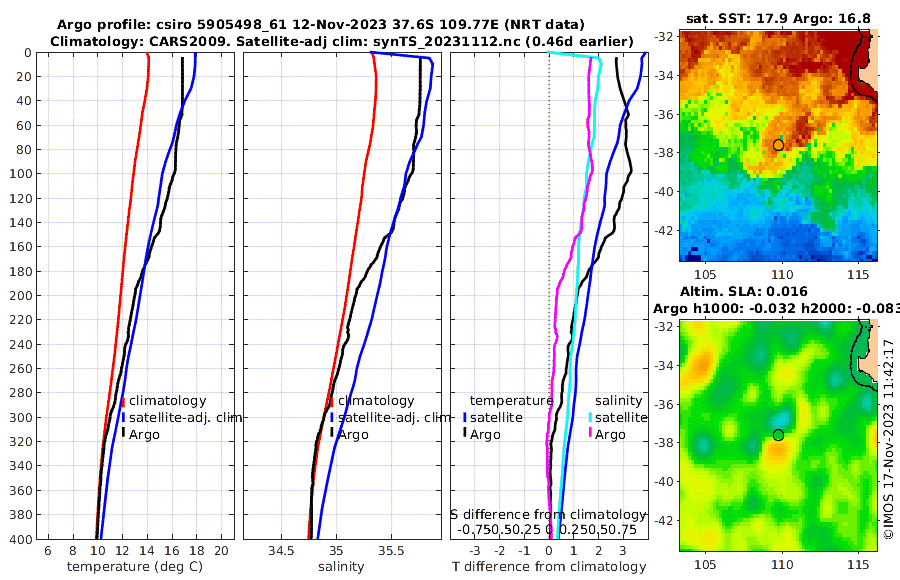Image resolution: width=900 pixels, height=580 pixels.
Task: Click longitude tick '115' below the SLA map
Action: [859, 565]
